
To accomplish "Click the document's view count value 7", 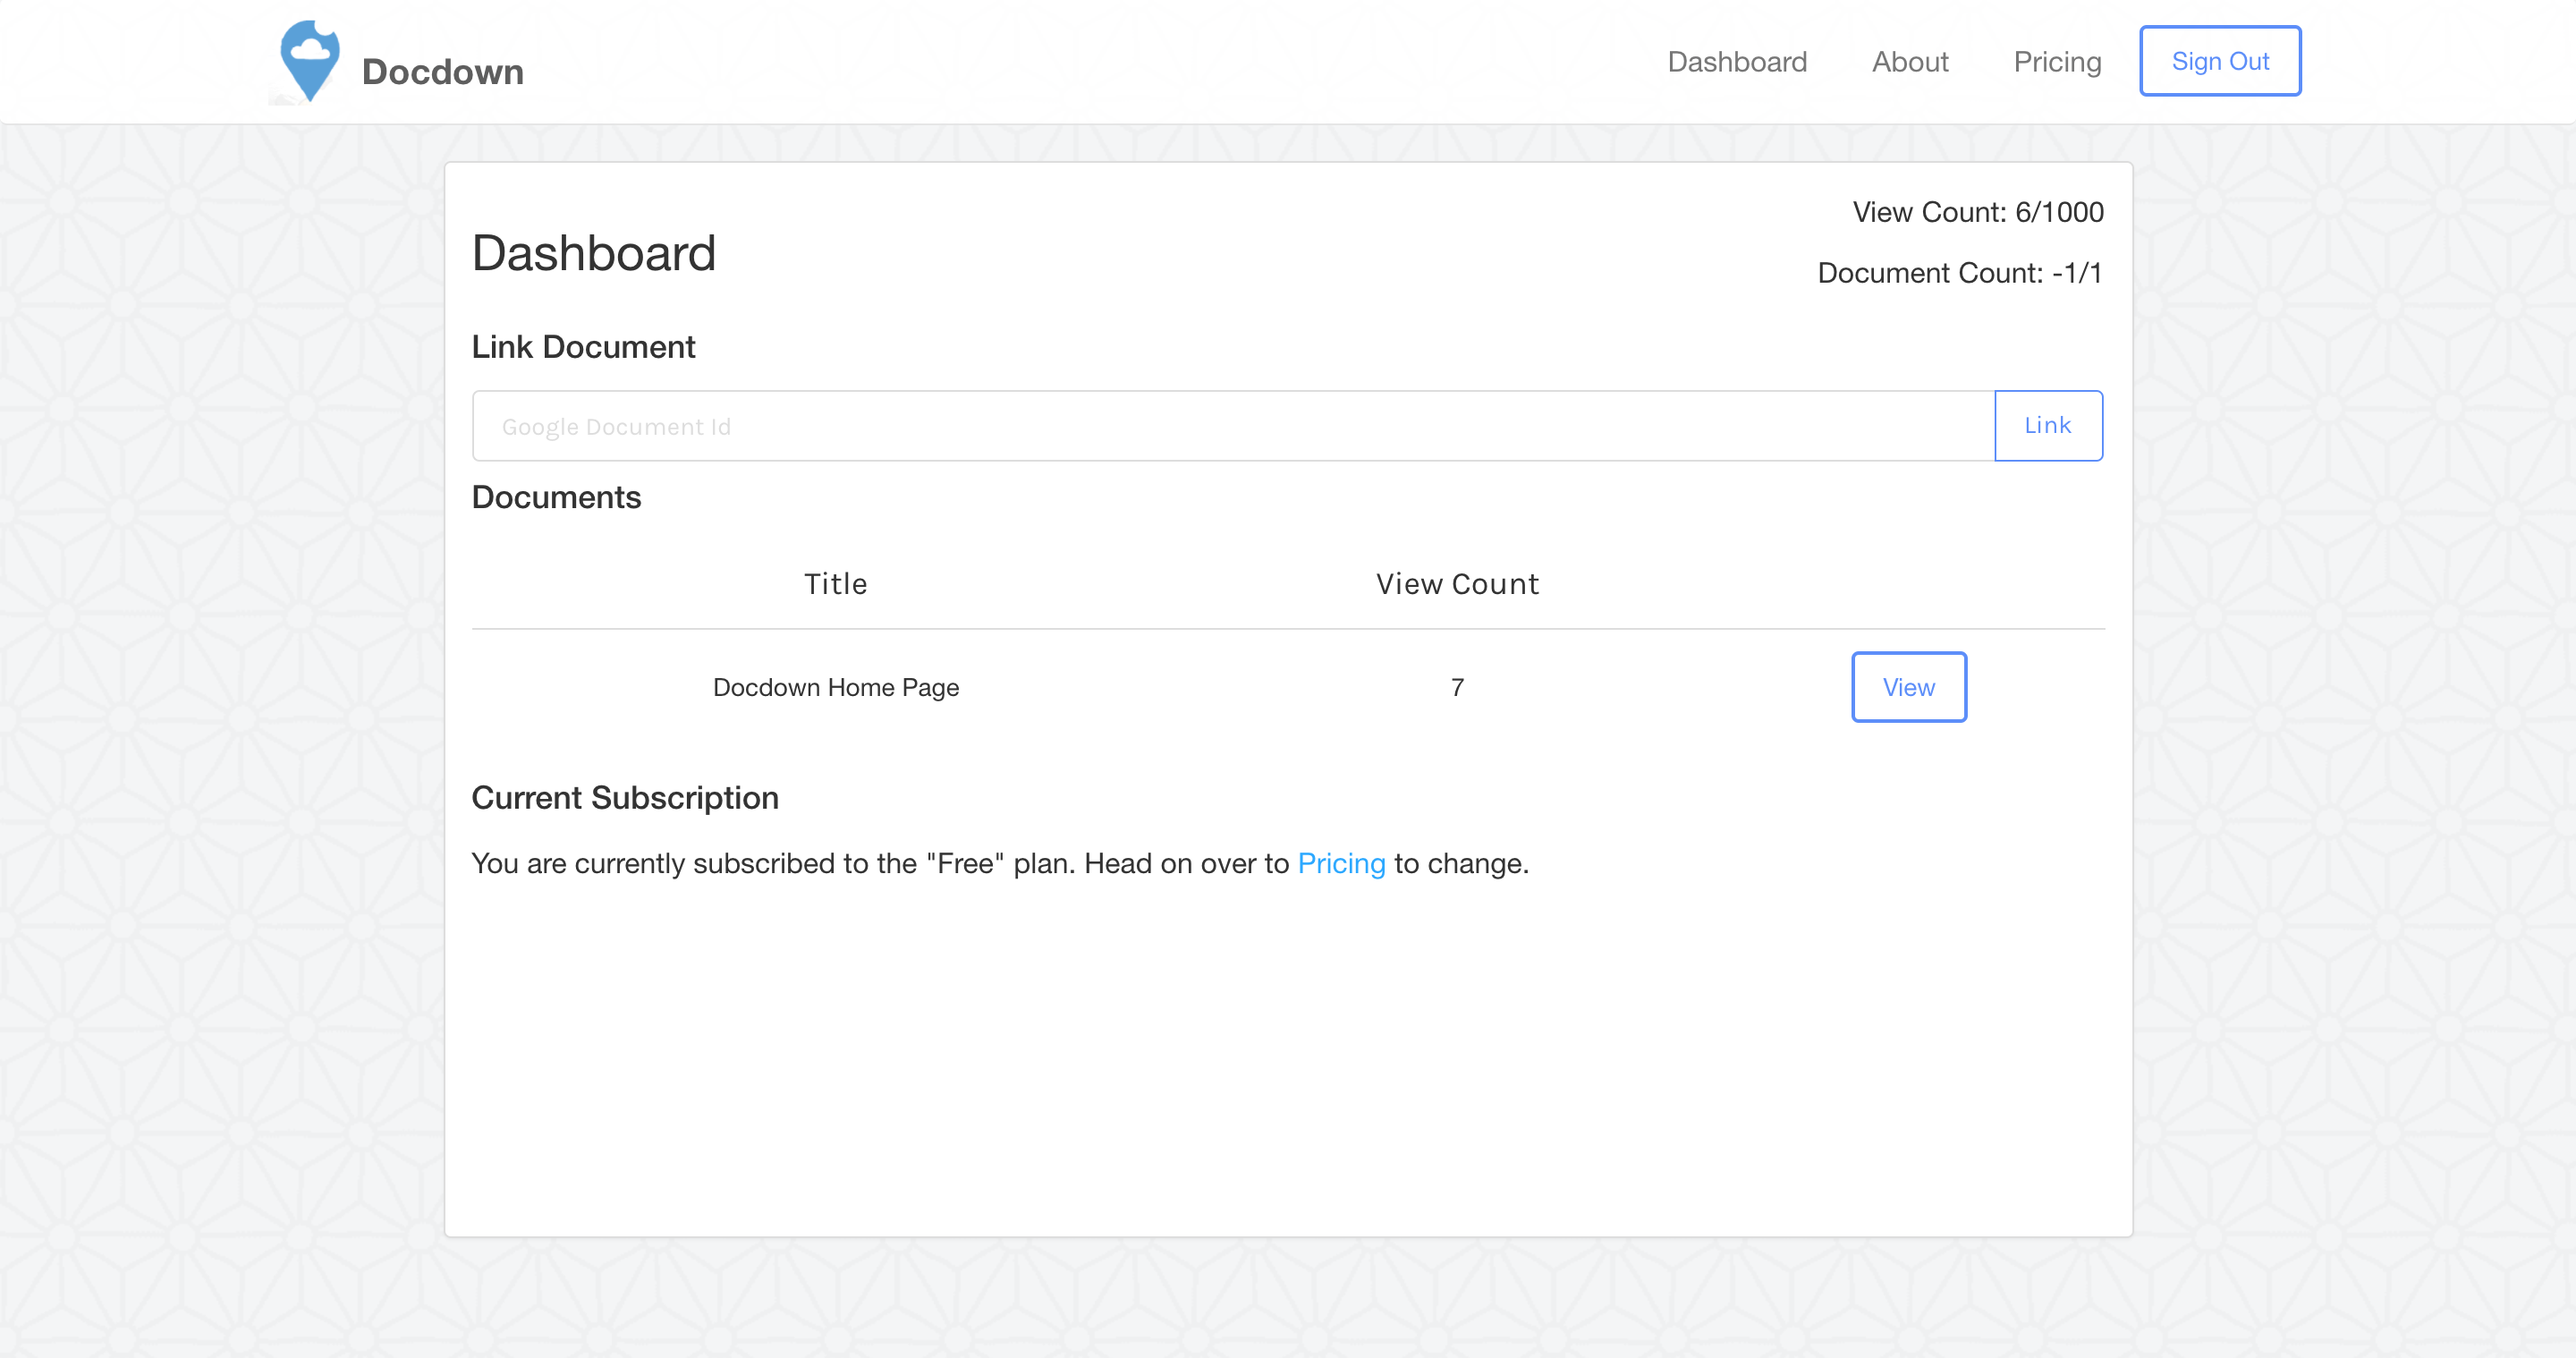I will tap(1456, 687).
